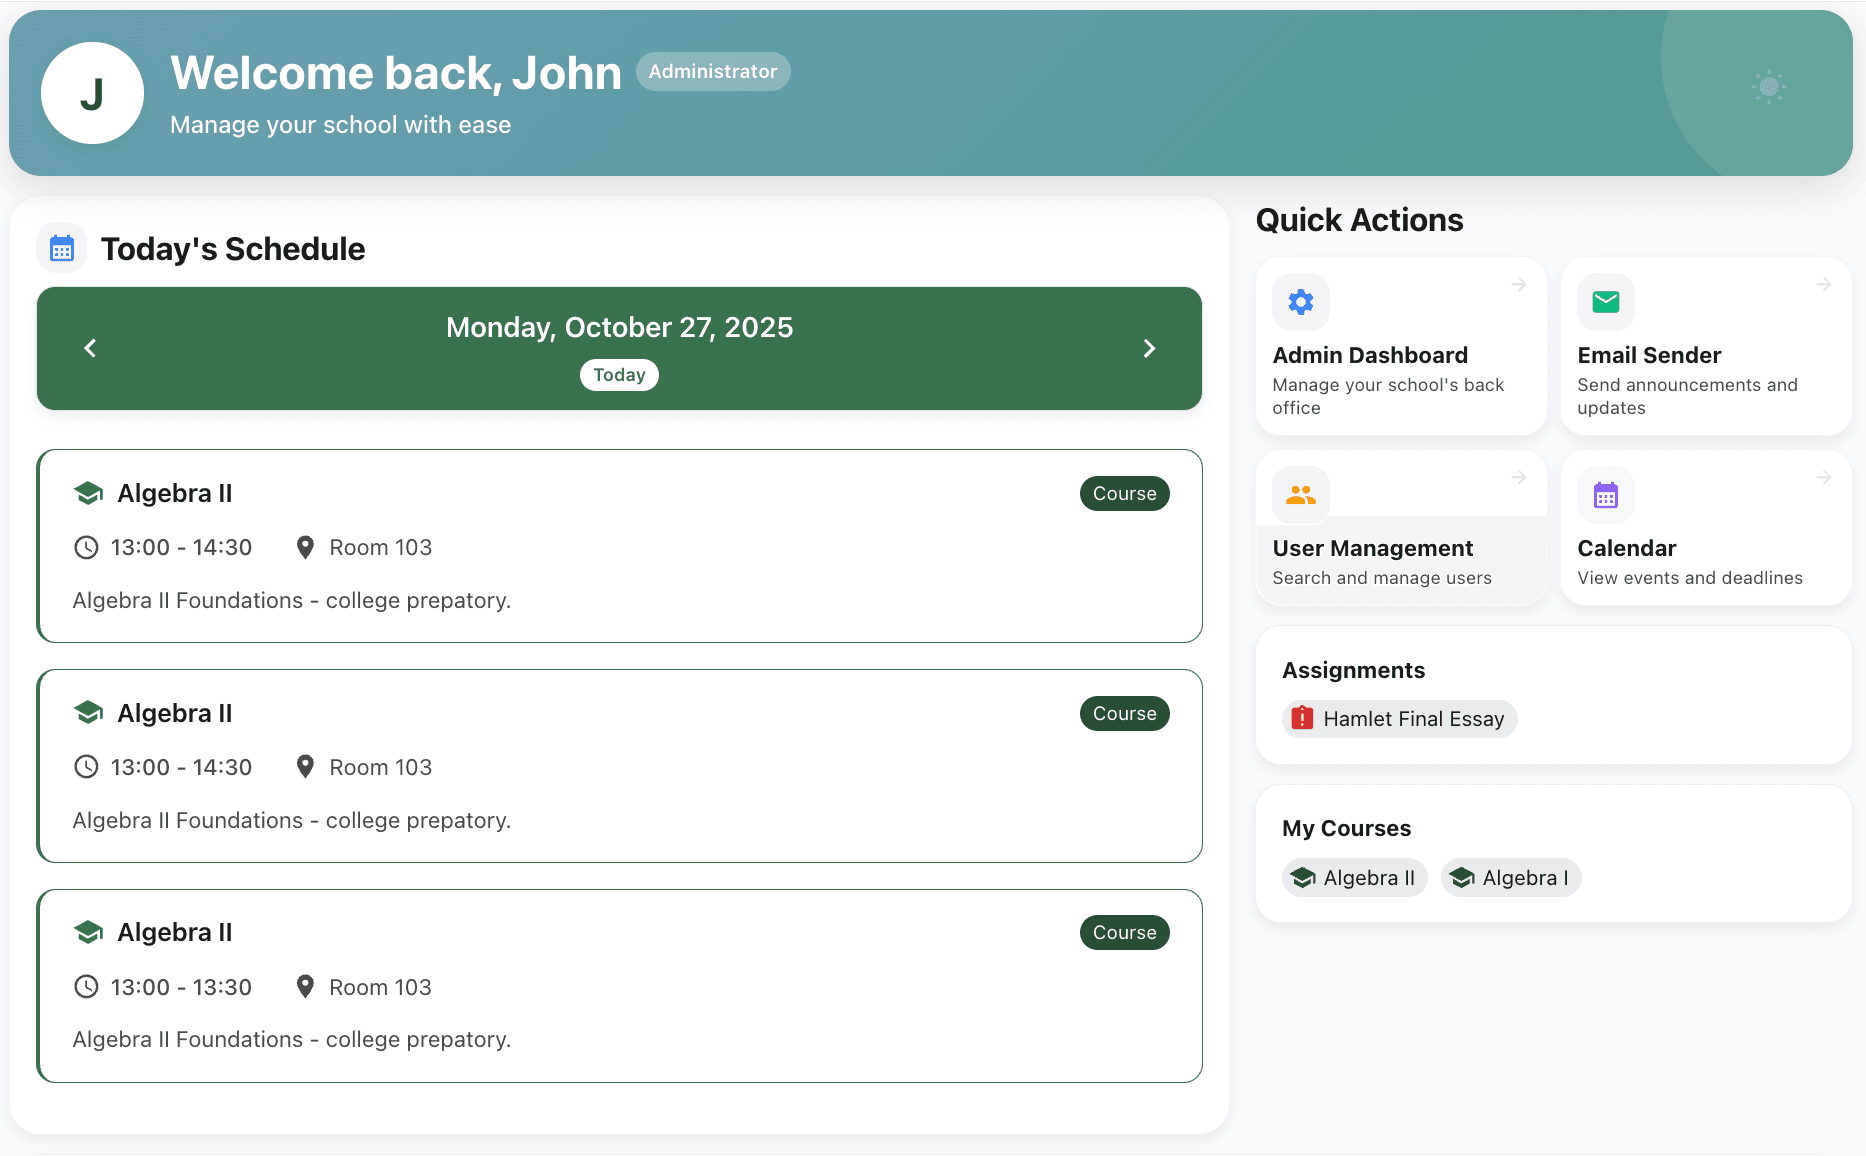1866x1156 pixels.
Task: Click the graduation cap icon on first Algebra II card
Action: click(88, 492)
